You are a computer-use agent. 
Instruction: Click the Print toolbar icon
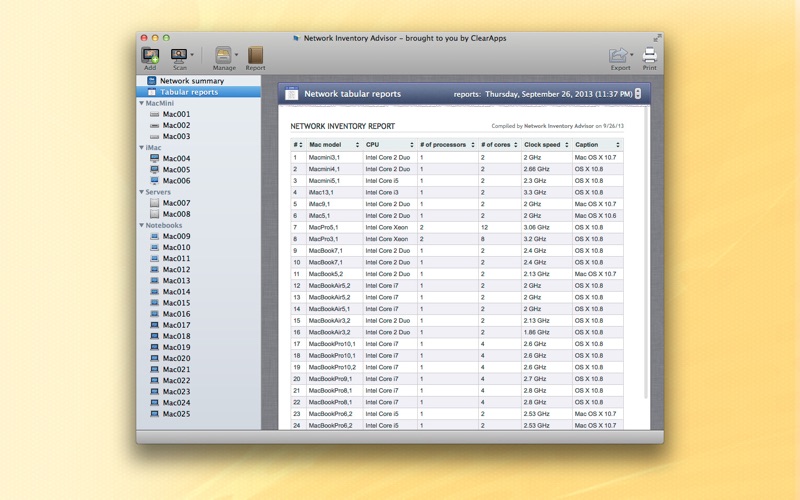(x=649, y=55)
